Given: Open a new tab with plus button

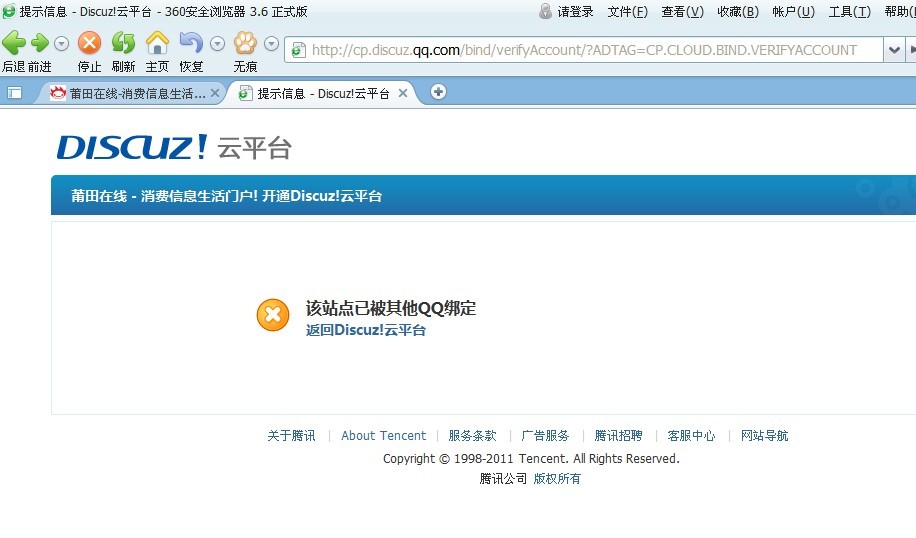Looking at the screenshot, I should [438, 92].
